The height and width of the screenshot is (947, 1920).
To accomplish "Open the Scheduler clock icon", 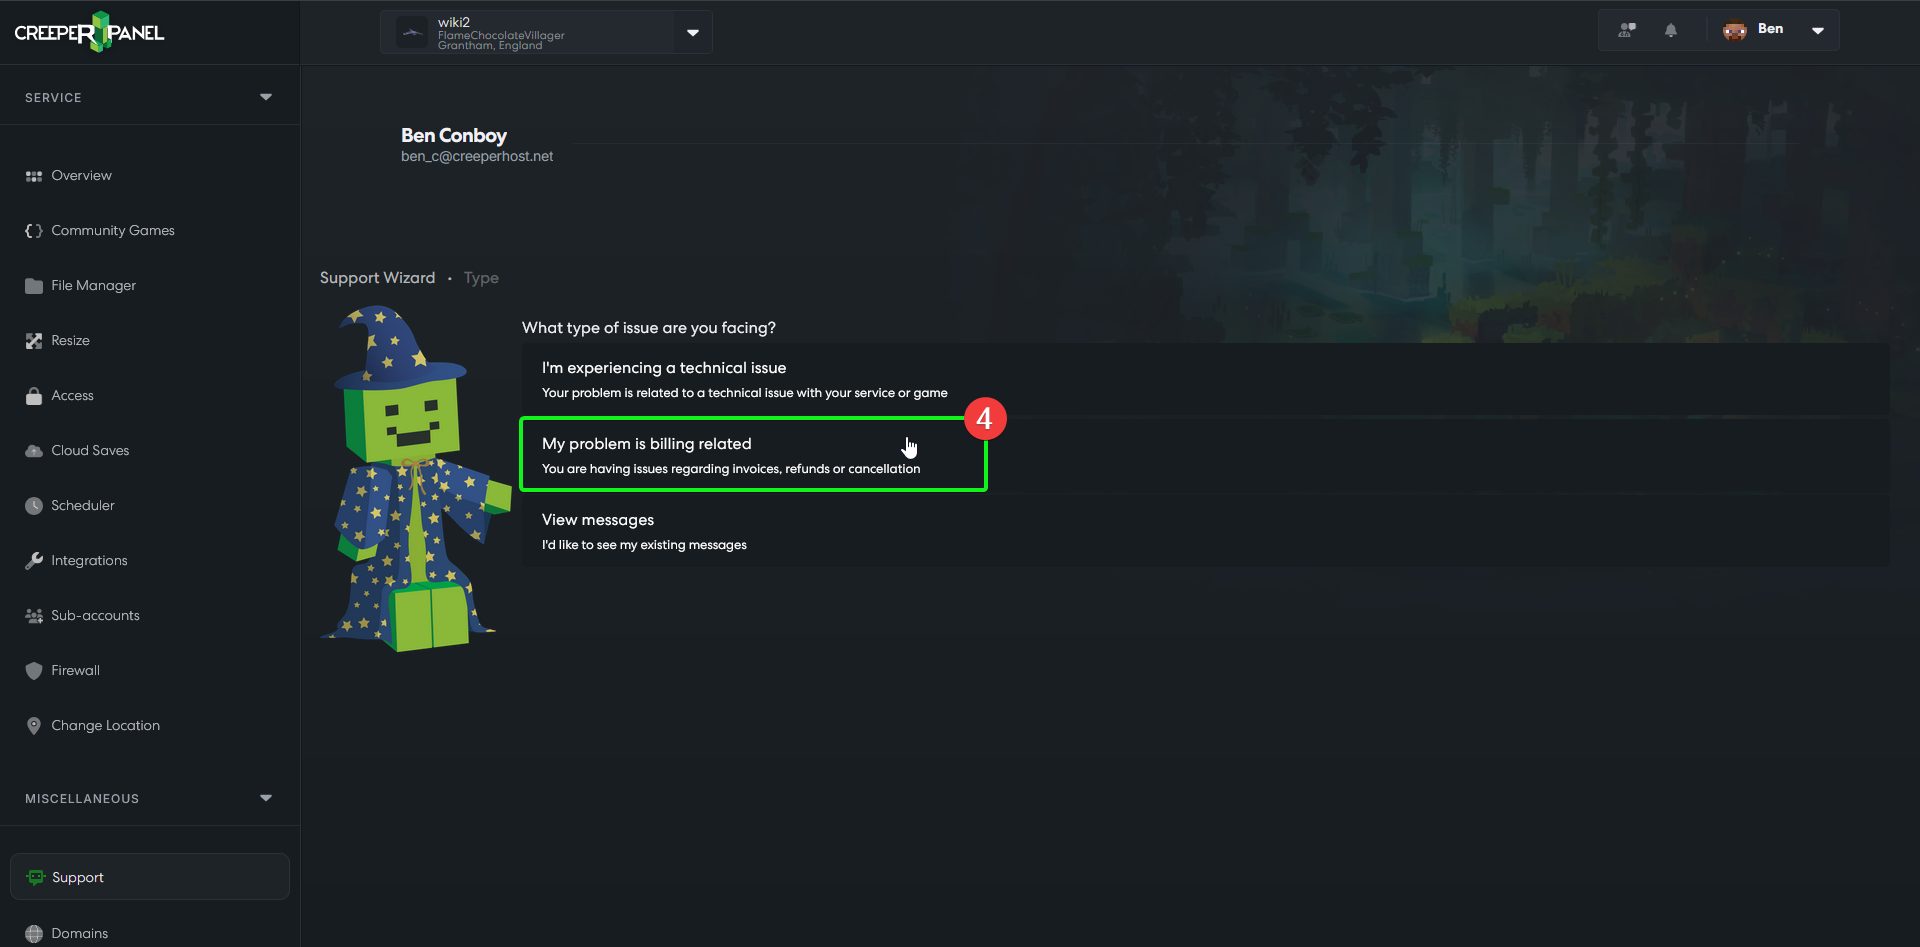I will tap(34, 506).
